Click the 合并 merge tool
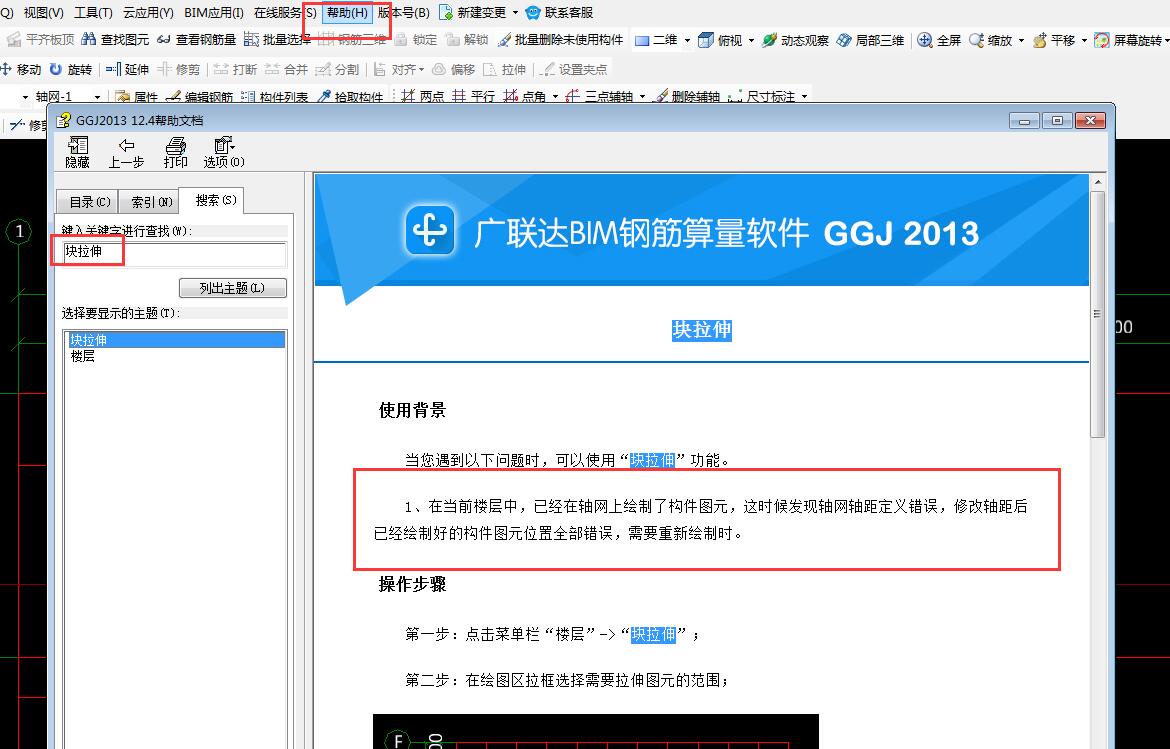The width and height of the screenshot is (1170, 749). click(286, 69)
